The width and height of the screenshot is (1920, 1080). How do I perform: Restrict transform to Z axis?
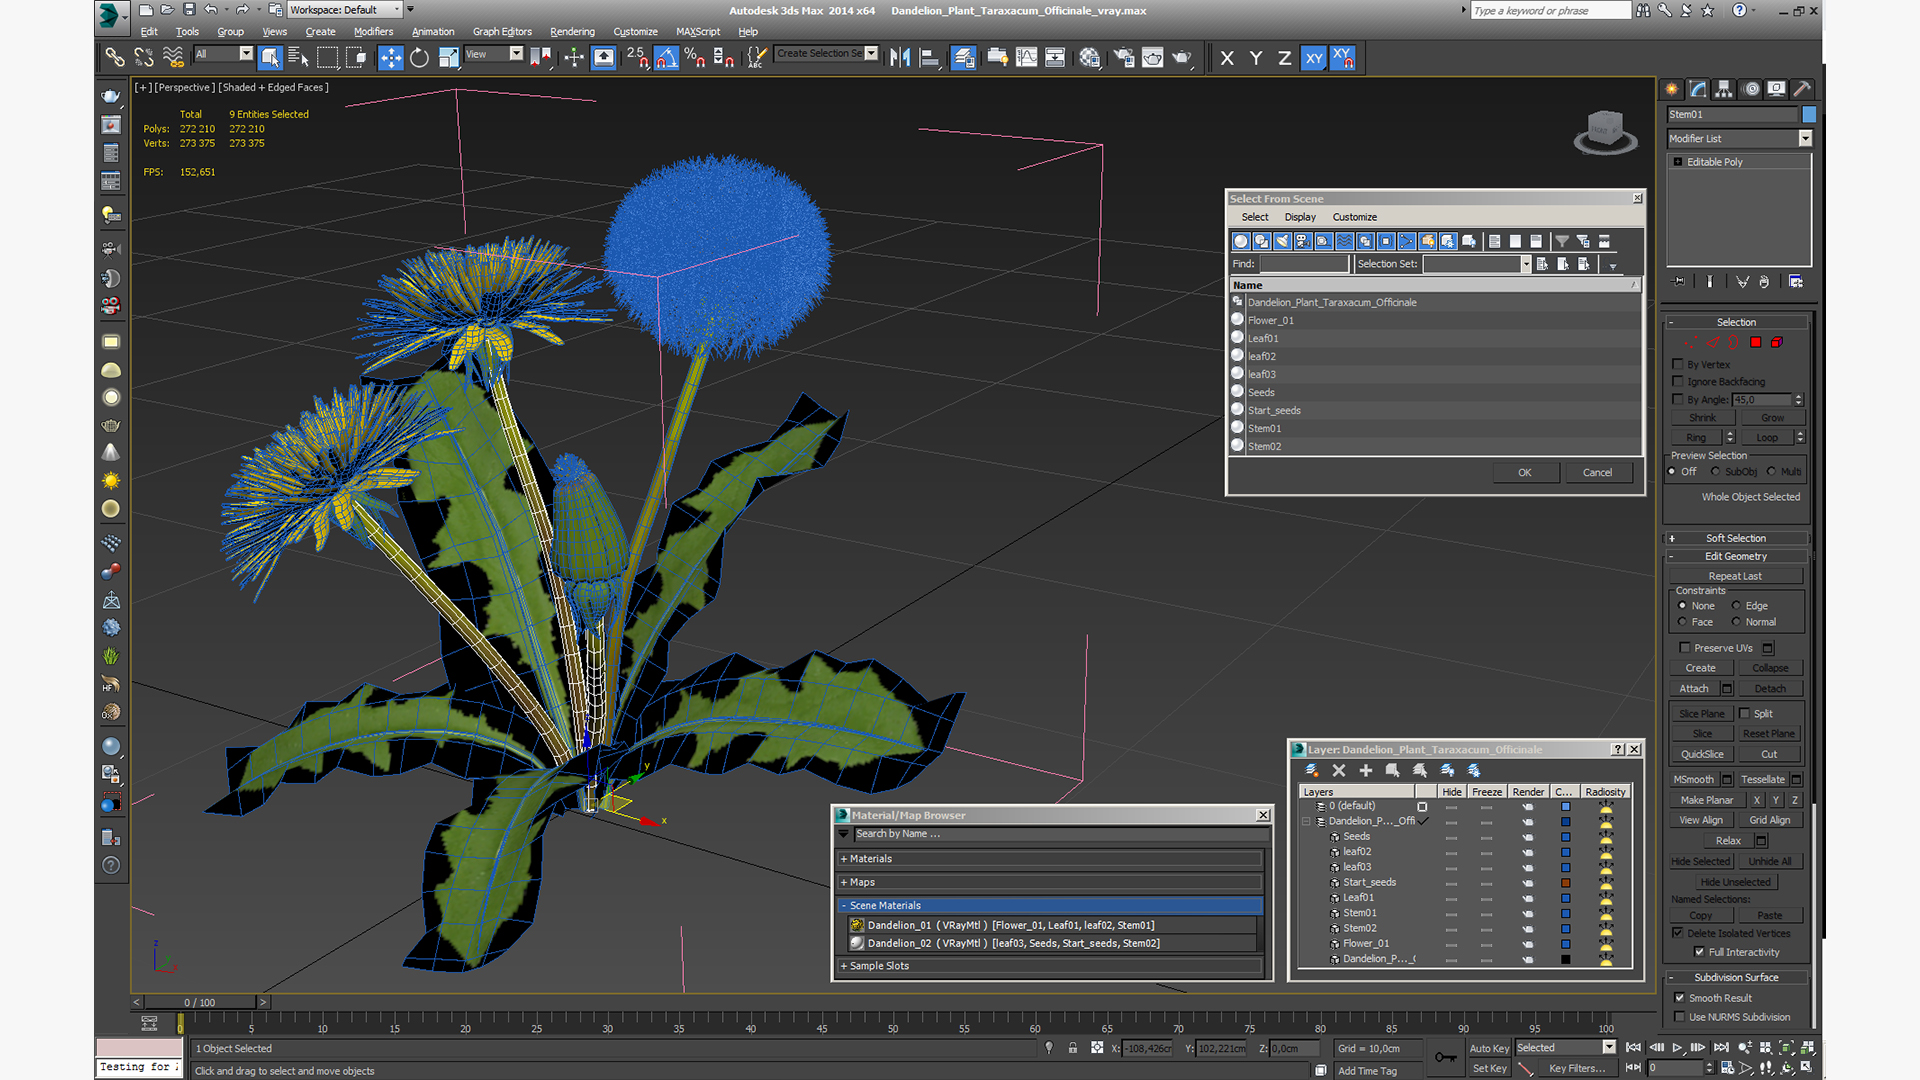coord(1285,58)
